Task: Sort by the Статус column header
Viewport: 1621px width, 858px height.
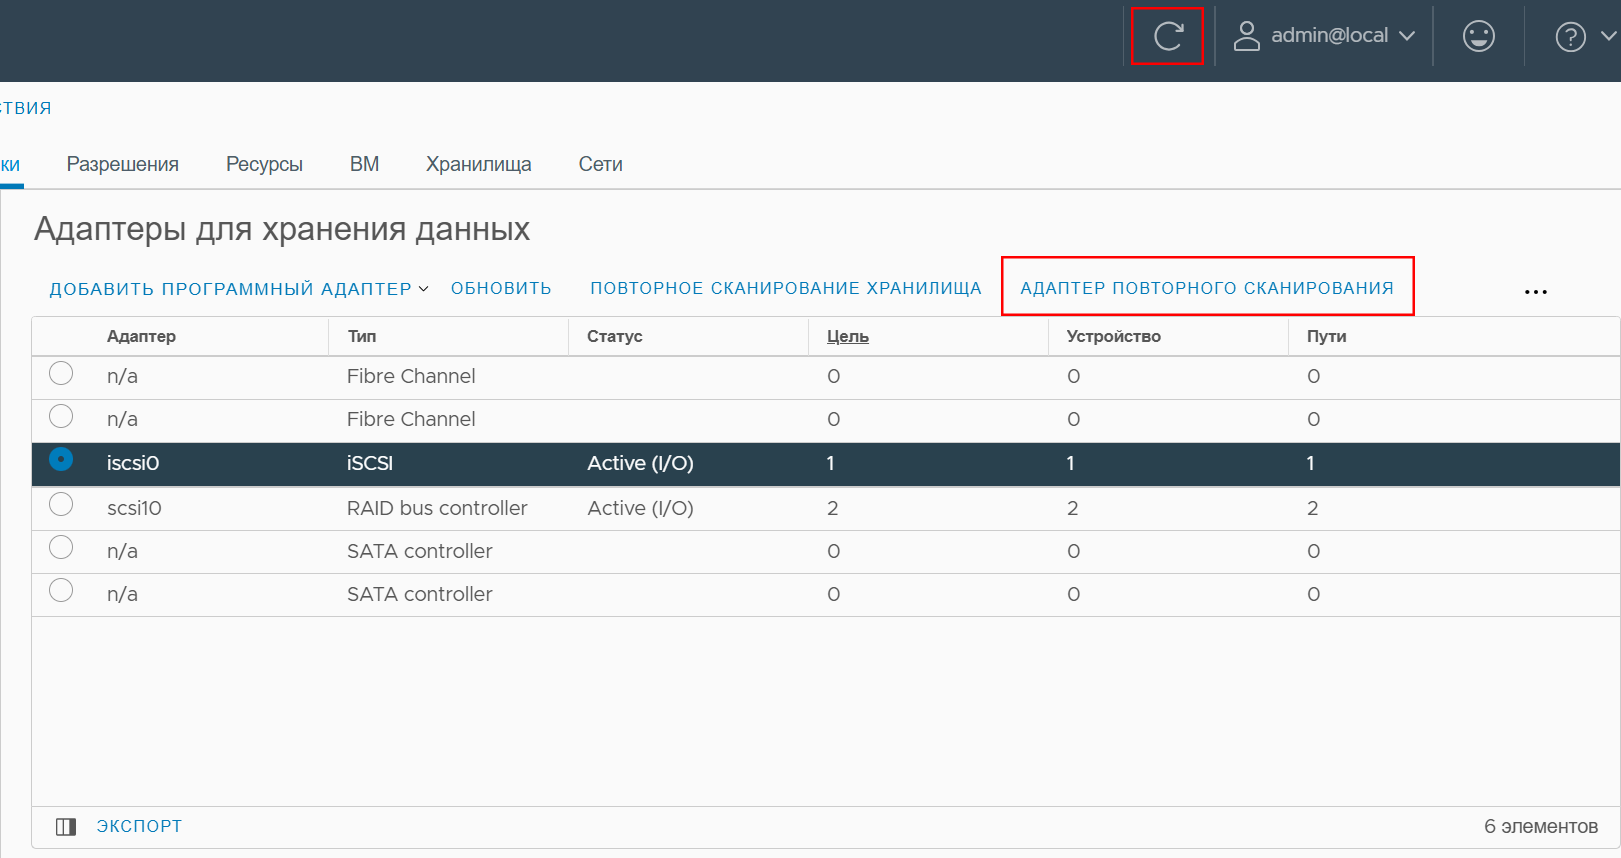Action: [614, 336]
